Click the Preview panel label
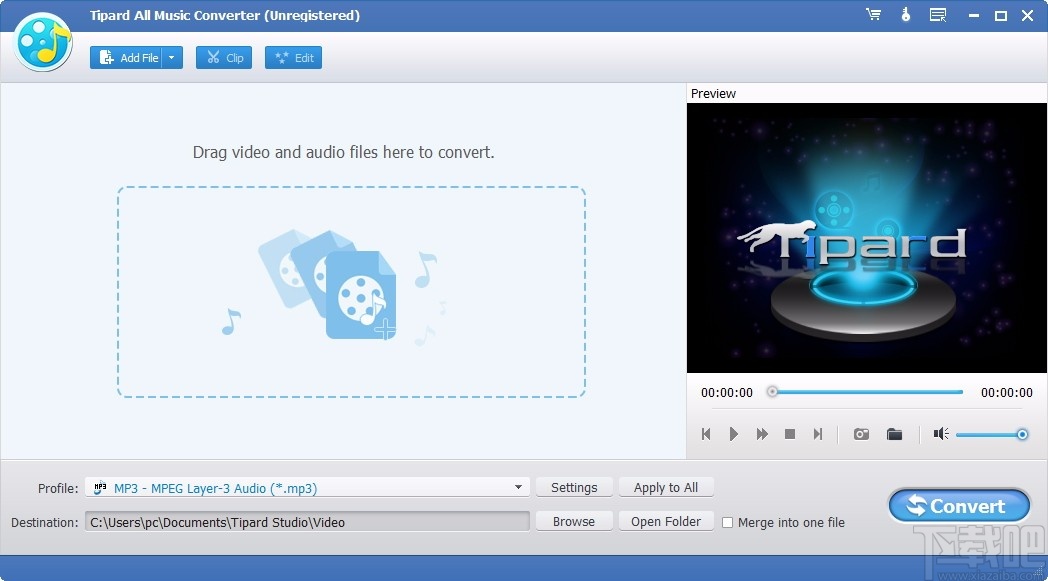The width and height of the screenshot is (1048, 581). [713, 93]
